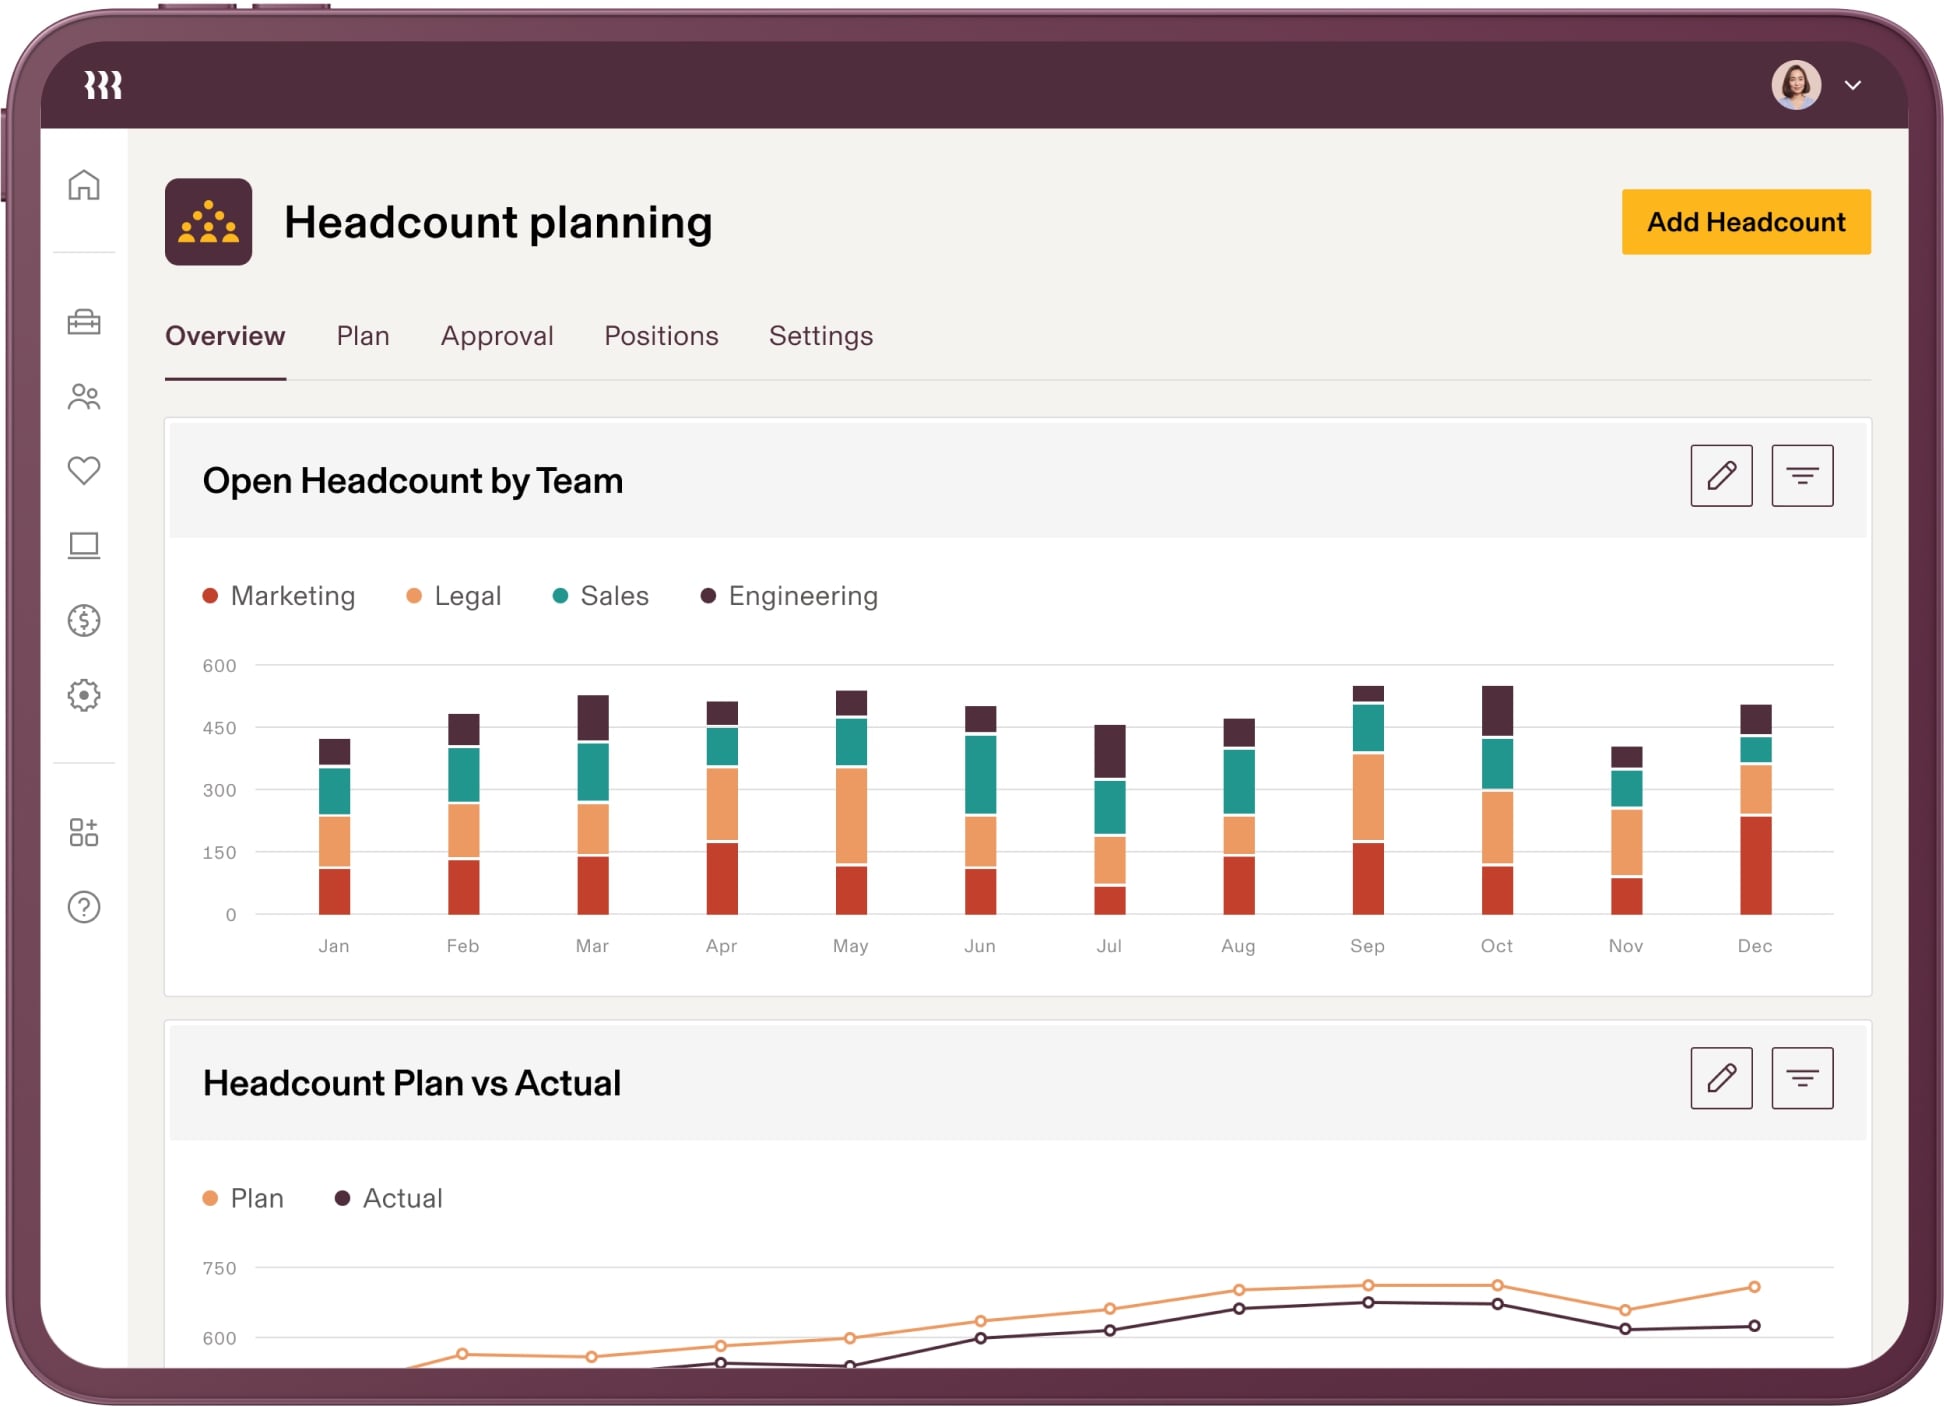The image size is (1944, 1407).
Task: Click the Headcount planning app icon
Action: tap(208, 222)
